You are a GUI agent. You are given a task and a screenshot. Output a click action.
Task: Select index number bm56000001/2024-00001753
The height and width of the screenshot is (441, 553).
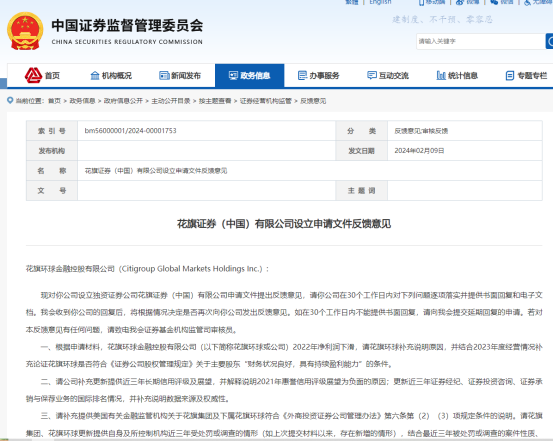pyautogui.click(x=130, y=131)
